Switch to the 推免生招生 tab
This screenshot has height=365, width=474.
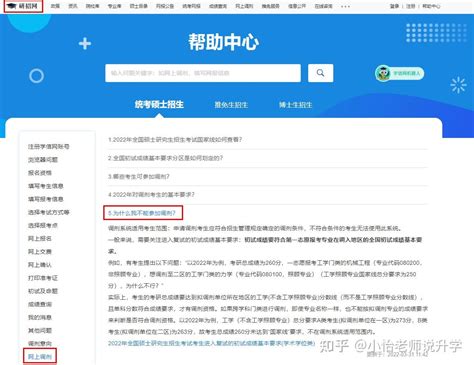[231, 105]
